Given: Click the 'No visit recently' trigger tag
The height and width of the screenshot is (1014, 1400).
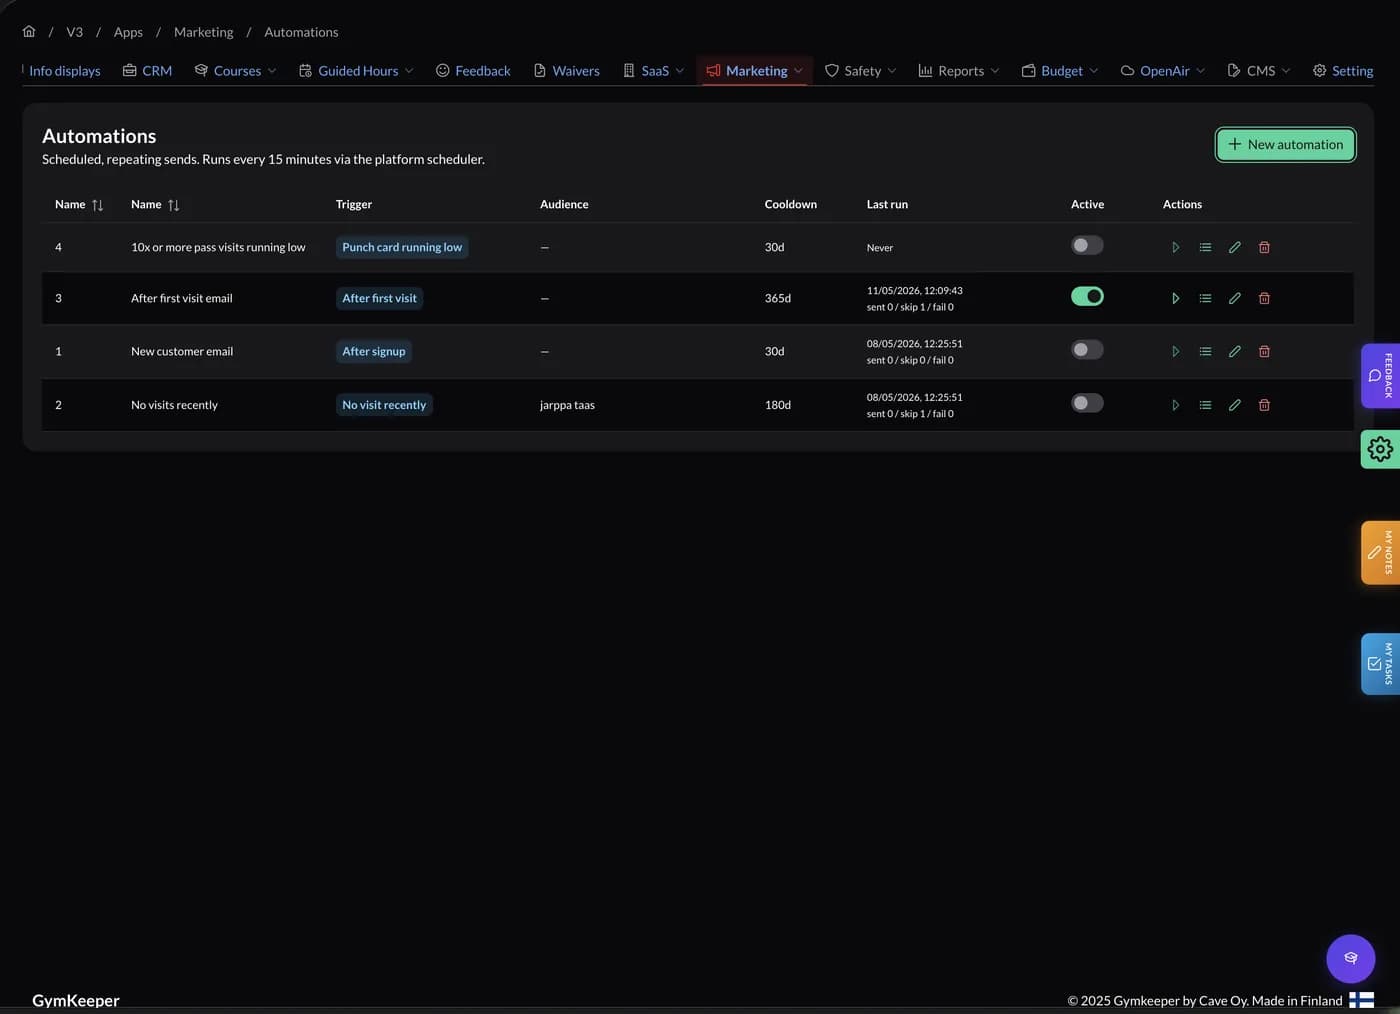Looking at the screenshot, I should point(384,405).
